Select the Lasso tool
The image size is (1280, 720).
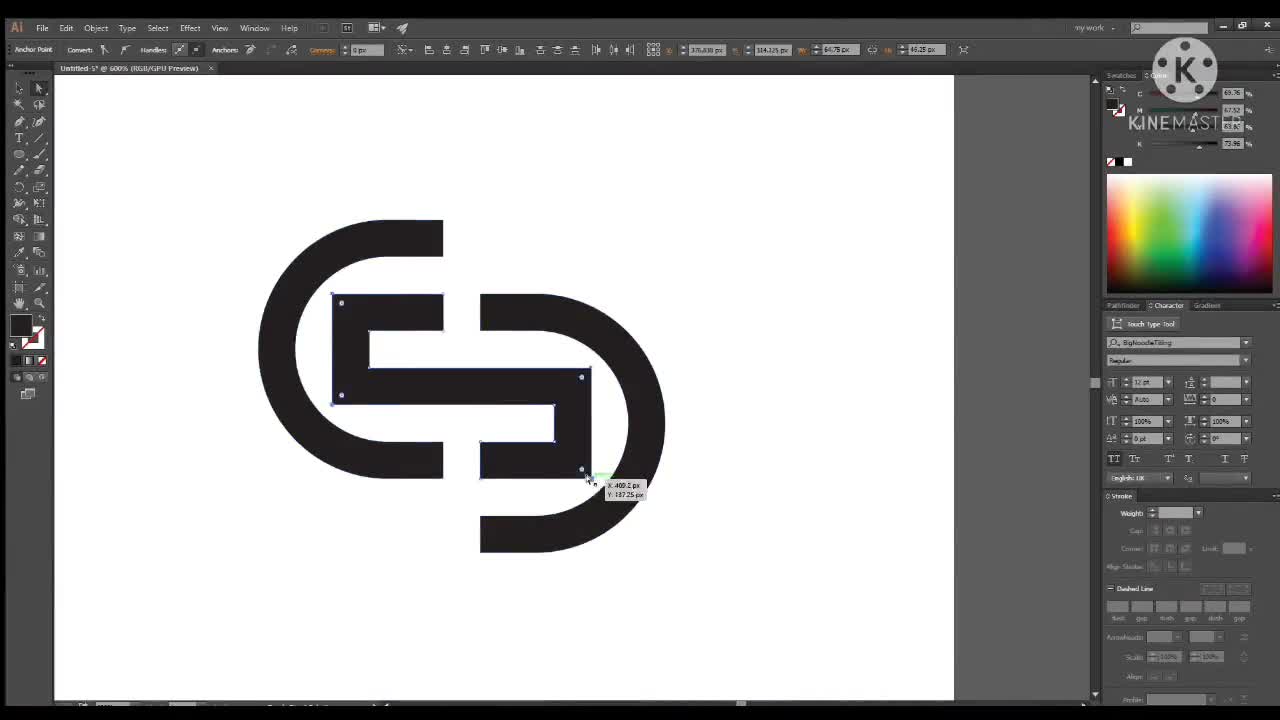click(x=39, y=104)
